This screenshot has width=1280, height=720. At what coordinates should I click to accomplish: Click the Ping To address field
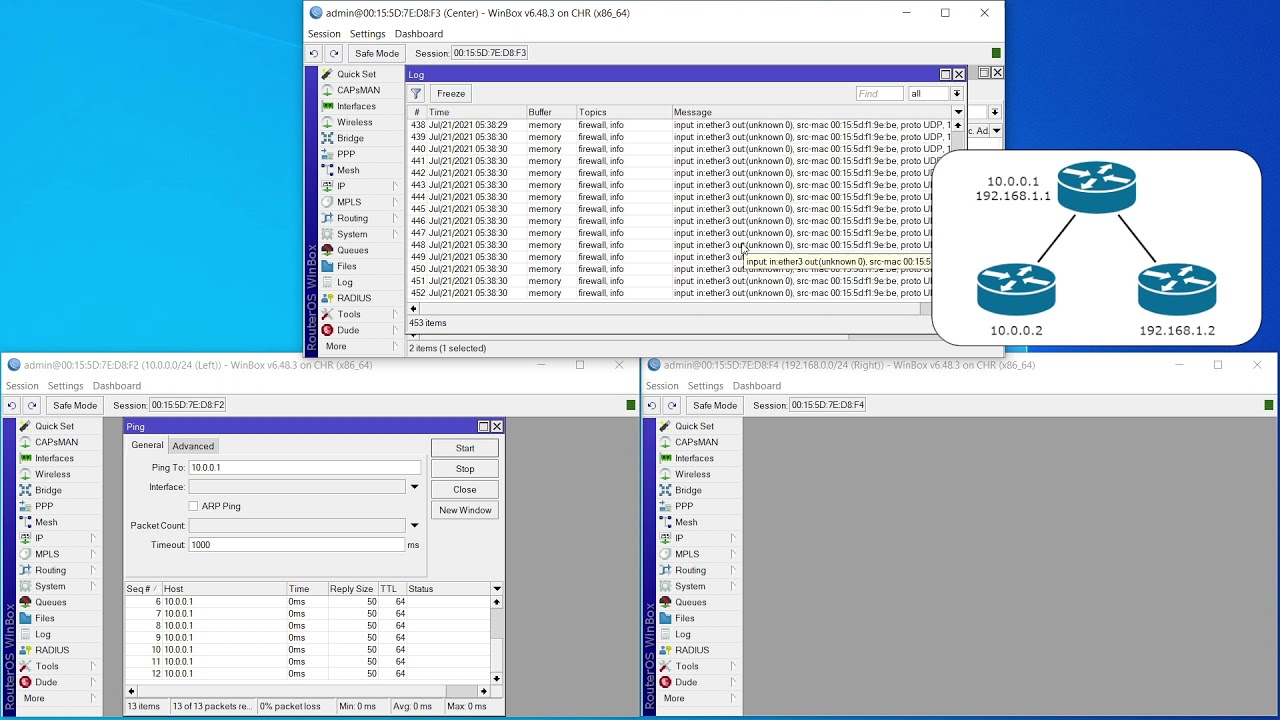[305, 468]
